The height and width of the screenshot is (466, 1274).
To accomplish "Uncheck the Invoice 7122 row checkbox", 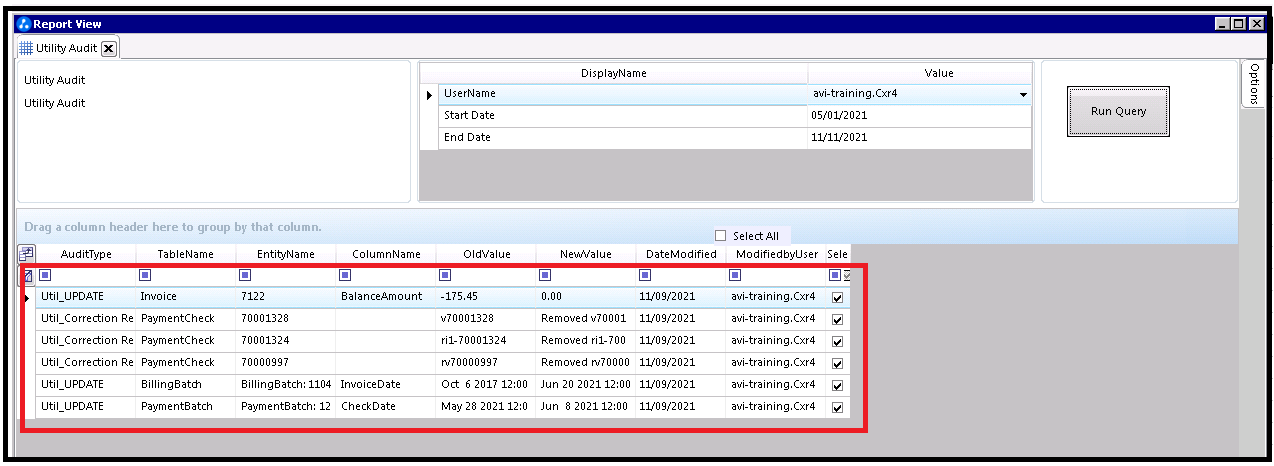I will (837, 298).
